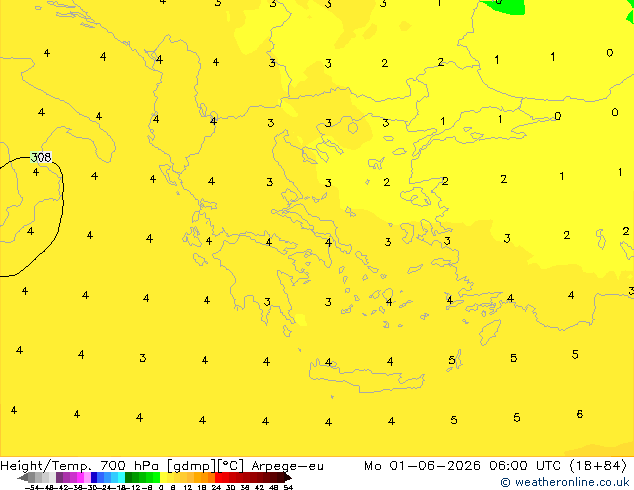
Task: Pick the dark blue legend swatch
Action: point(94,477)
